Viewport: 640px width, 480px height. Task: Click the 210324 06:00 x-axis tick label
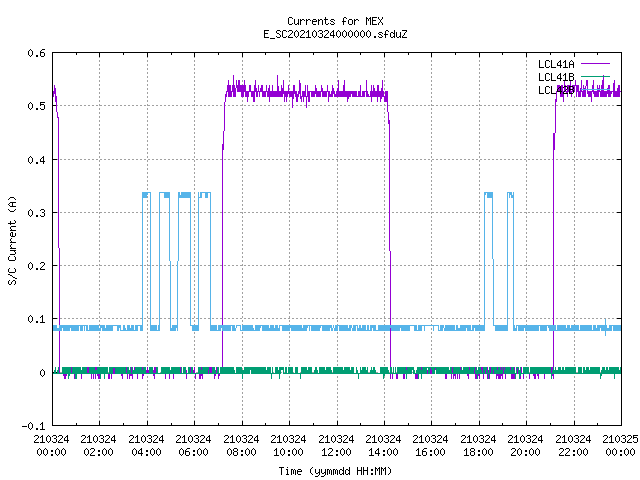click(193, 446)
